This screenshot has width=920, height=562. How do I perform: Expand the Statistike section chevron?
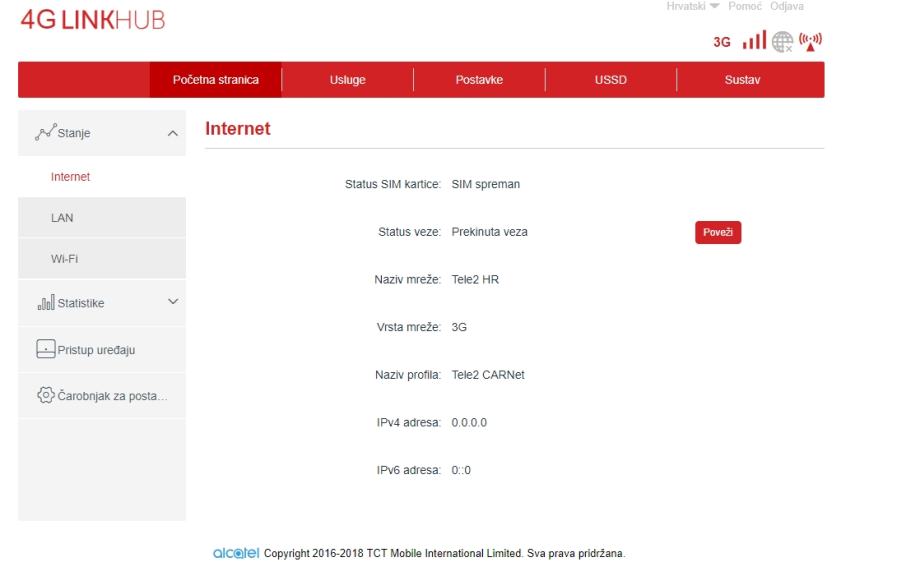tap(173, 302)
